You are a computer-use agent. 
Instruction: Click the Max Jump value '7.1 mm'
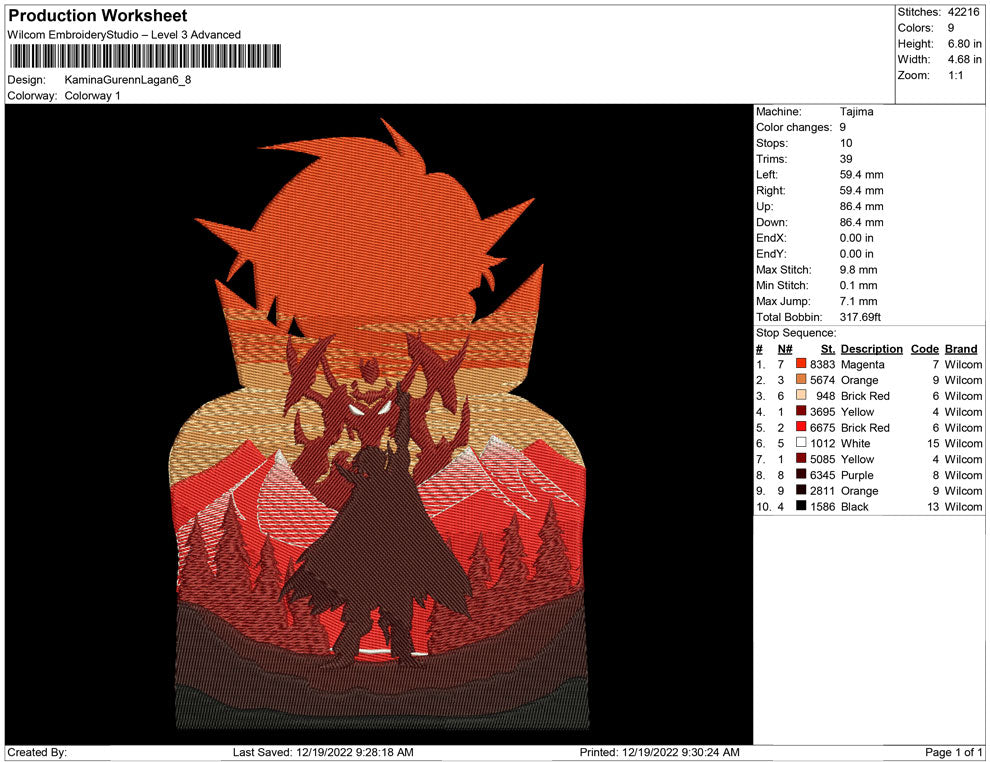858,301
